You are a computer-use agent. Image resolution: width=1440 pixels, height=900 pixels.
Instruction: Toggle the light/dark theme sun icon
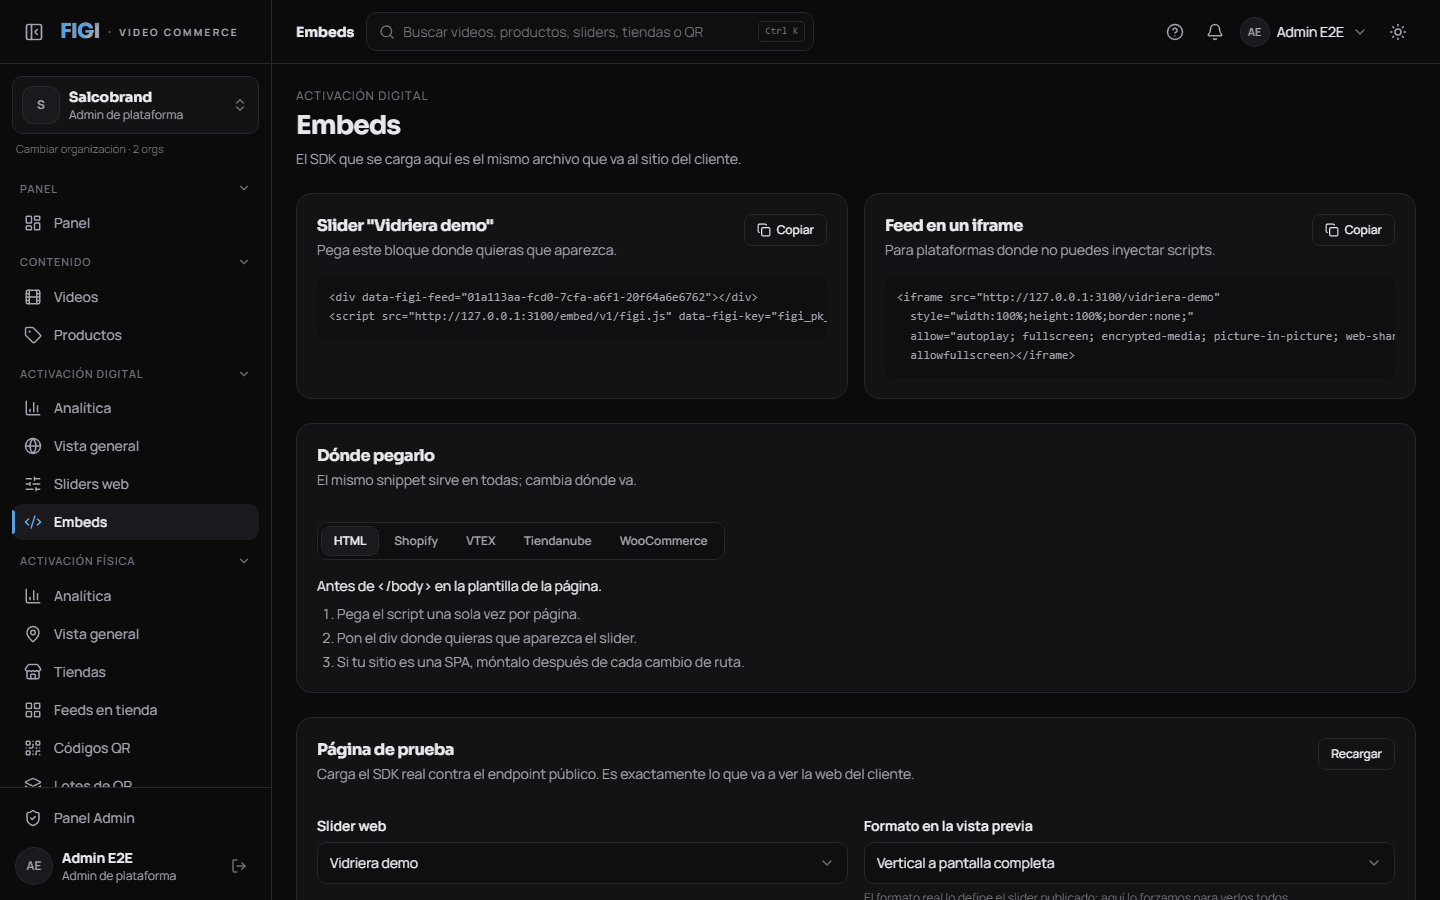coord(1398,32)
